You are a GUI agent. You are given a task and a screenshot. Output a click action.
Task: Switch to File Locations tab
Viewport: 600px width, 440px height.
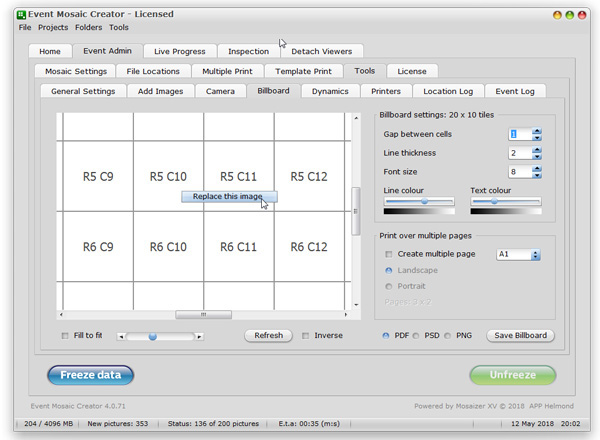point(153,71)
